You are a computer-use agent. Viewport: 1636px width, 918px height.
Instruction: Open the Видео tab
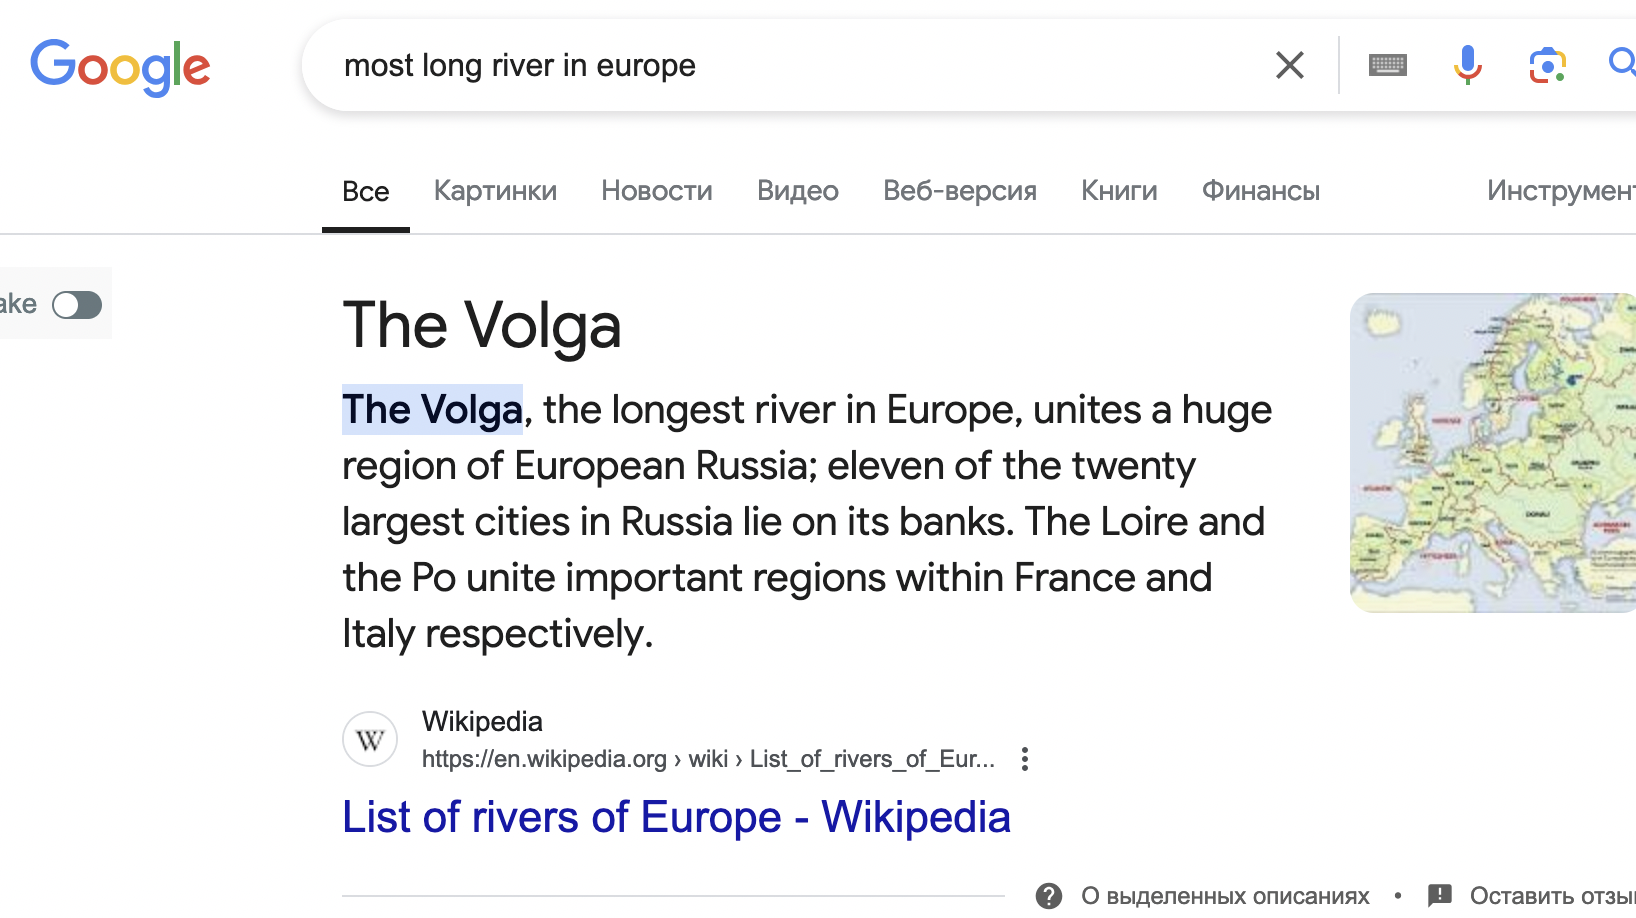pos(798,191)
